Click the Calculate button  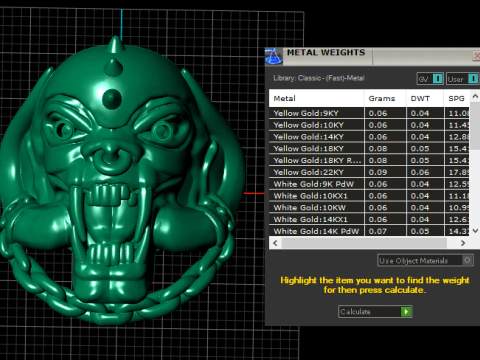(375, 311)
